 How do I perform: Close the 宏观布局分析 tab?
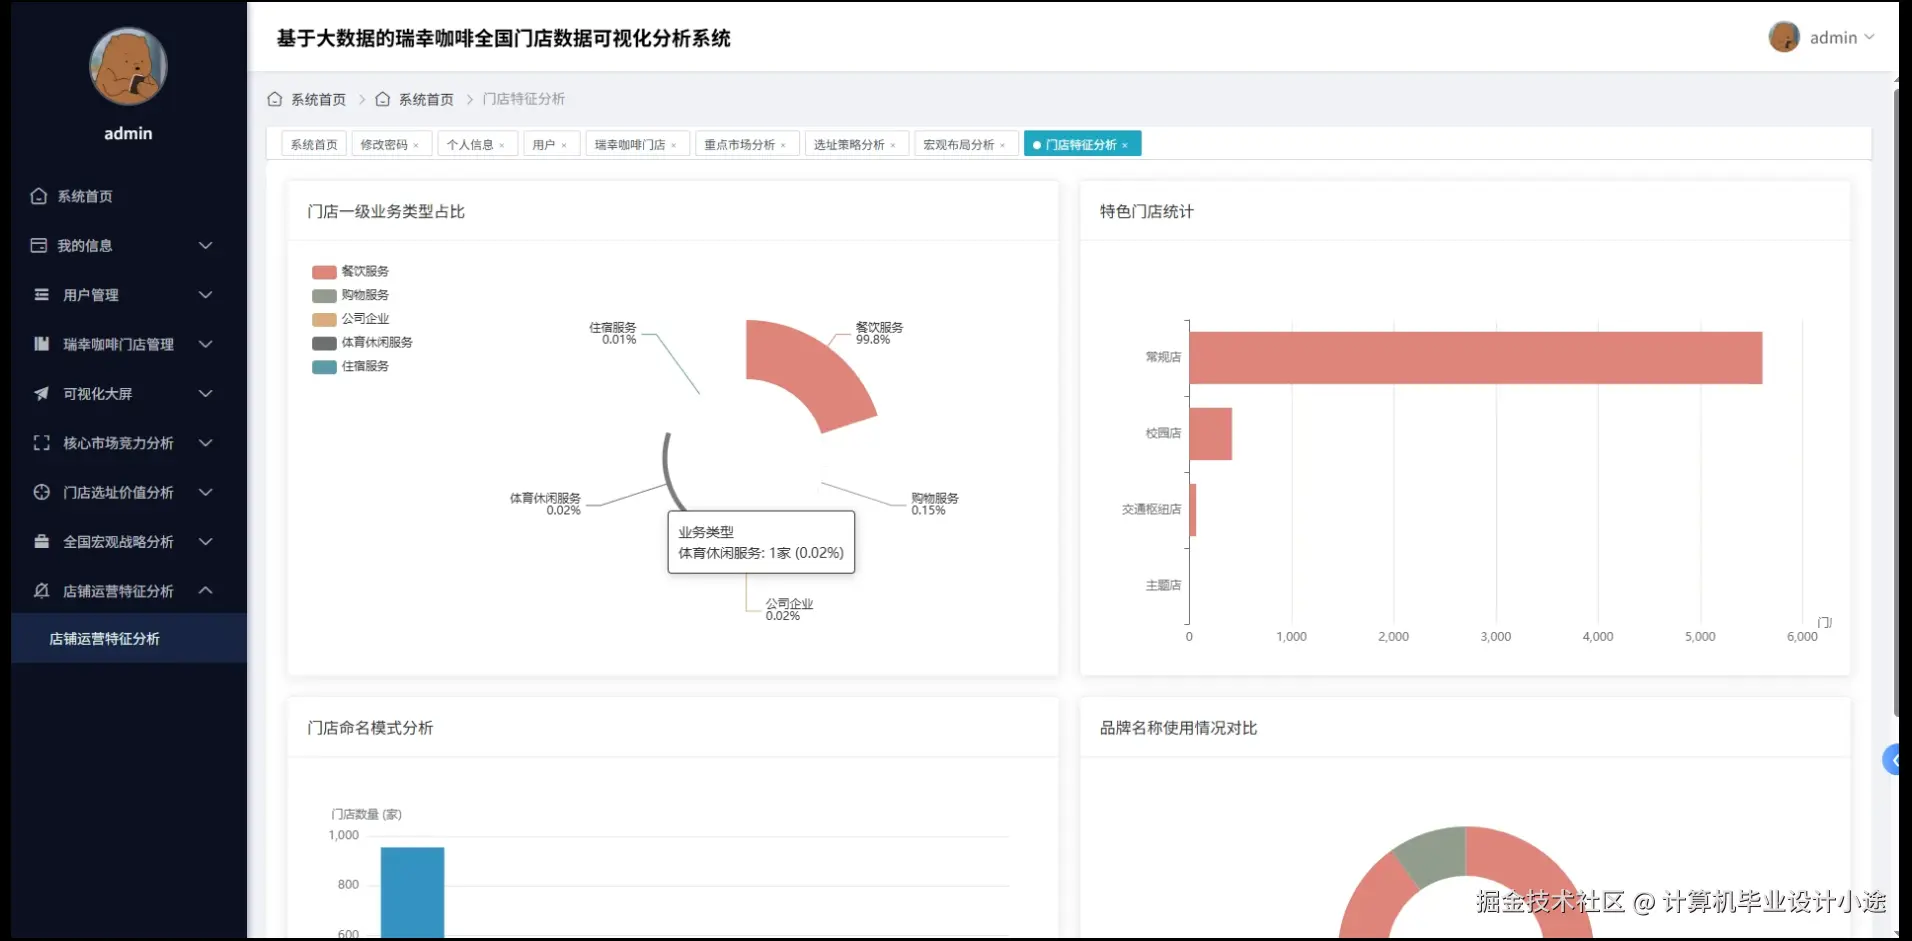point(1002,146)
